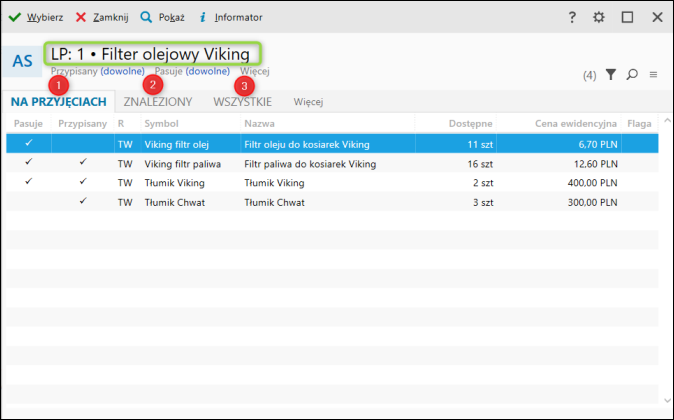Sort by Nazwa column header

pyautogui.click(x=259, y=123)
